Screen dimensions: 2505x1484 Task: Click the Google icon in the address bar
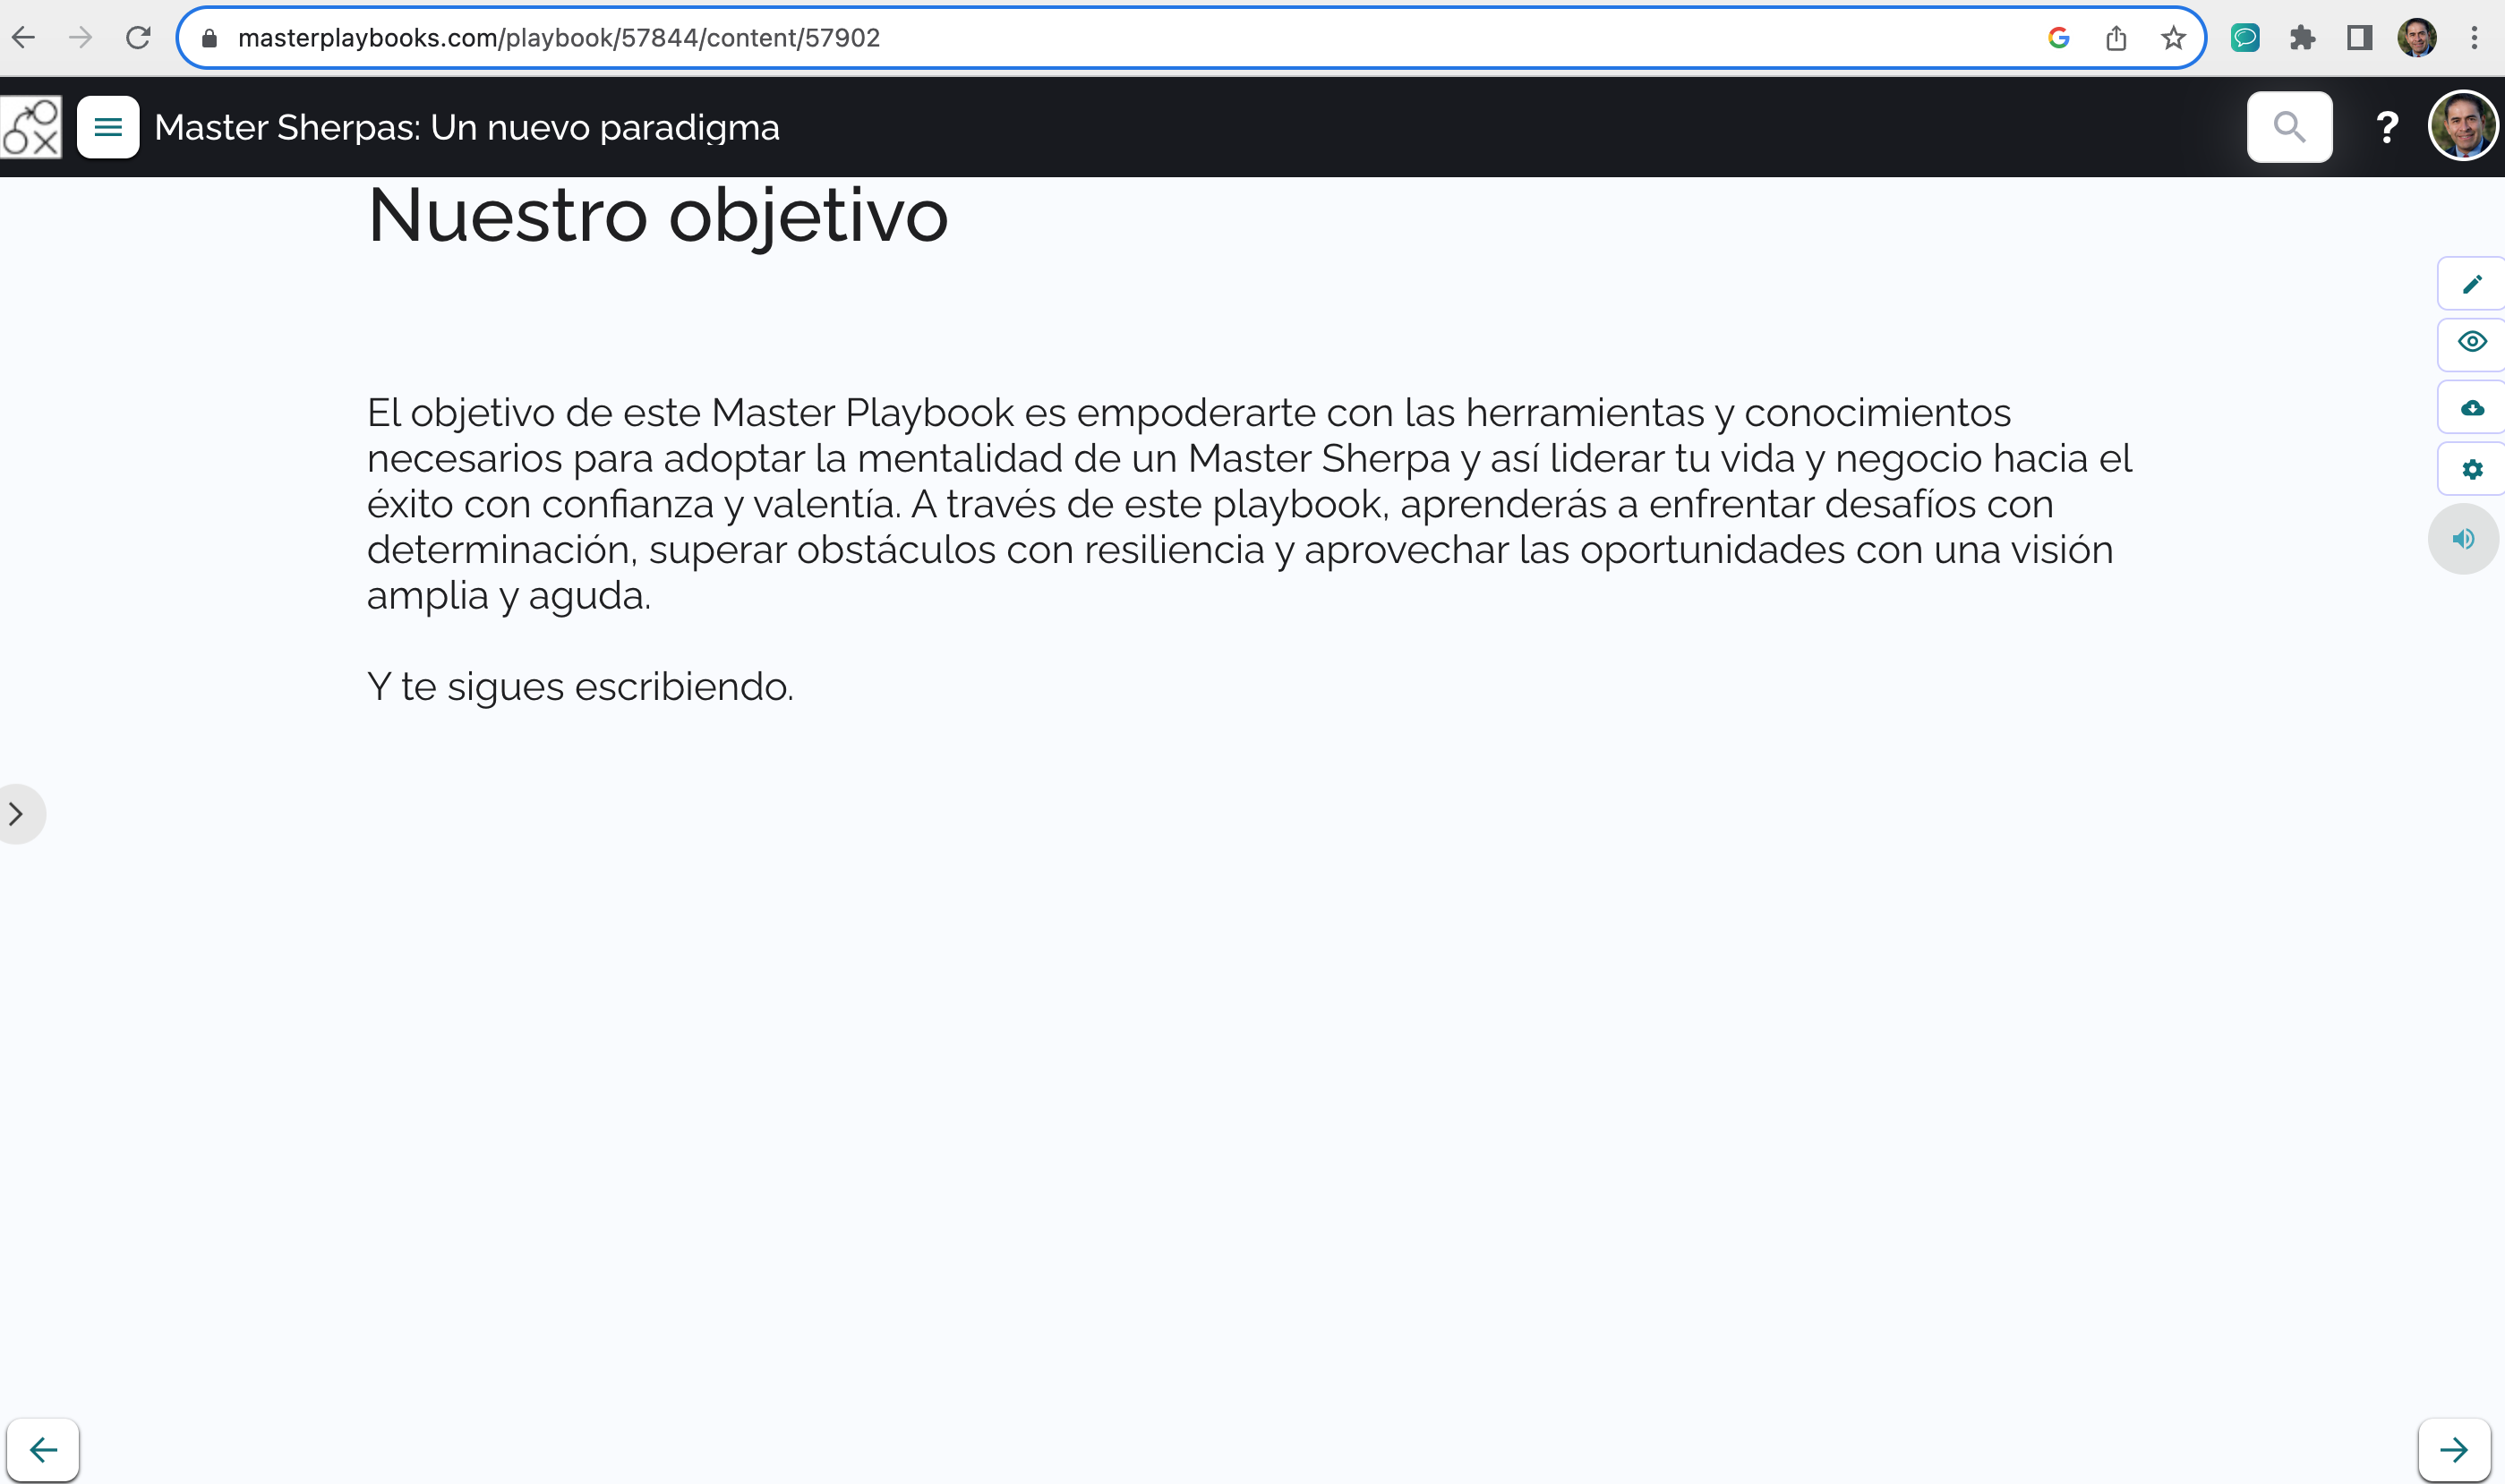tap(2059, 38)
